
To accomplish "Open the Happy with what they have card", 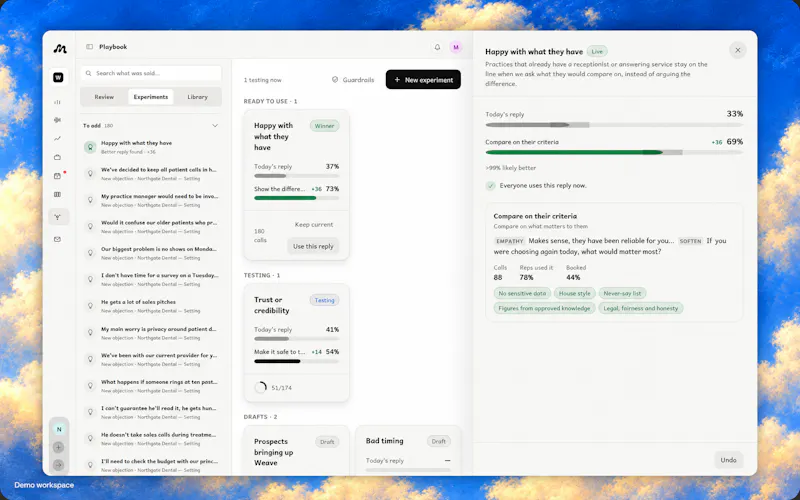I will point(296,185).
